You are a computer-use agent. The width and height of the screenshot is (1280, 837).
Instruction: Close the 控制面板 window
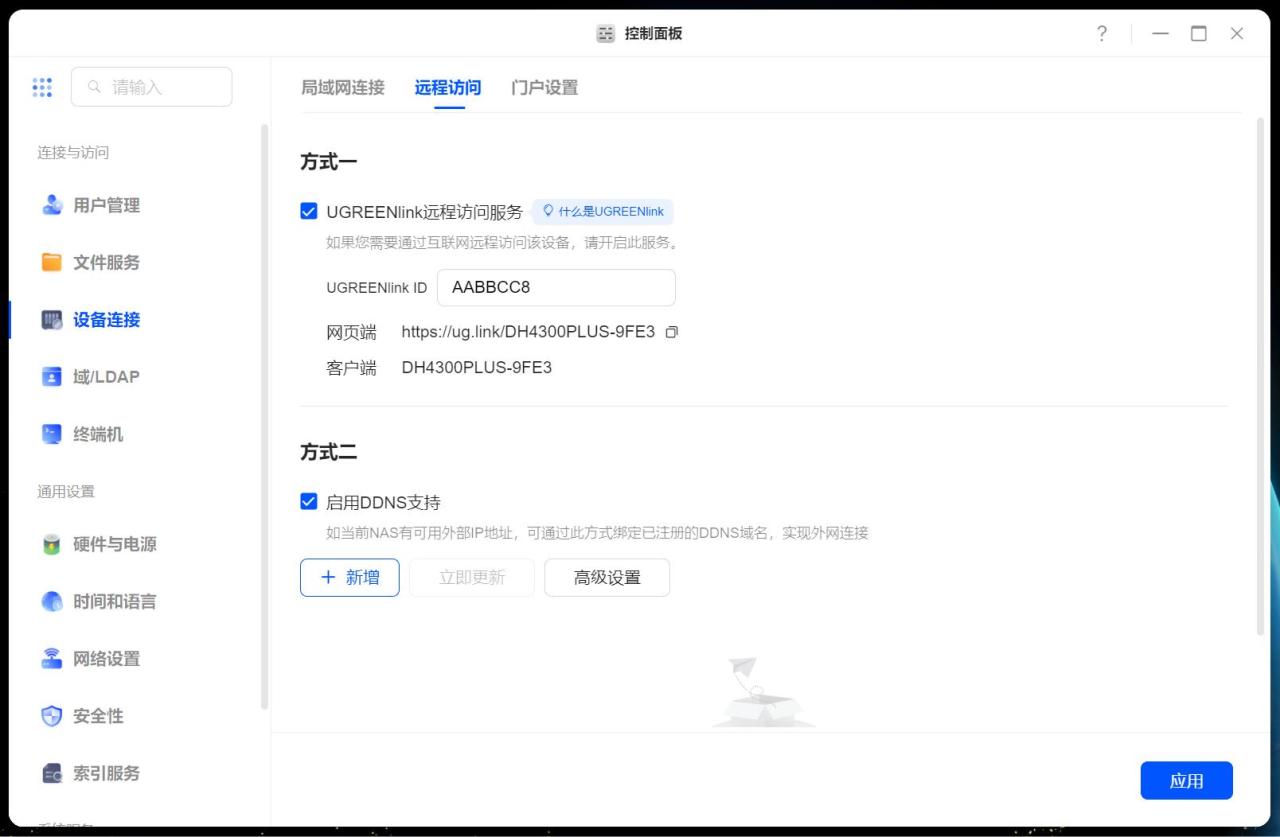tap(1237, 33)
